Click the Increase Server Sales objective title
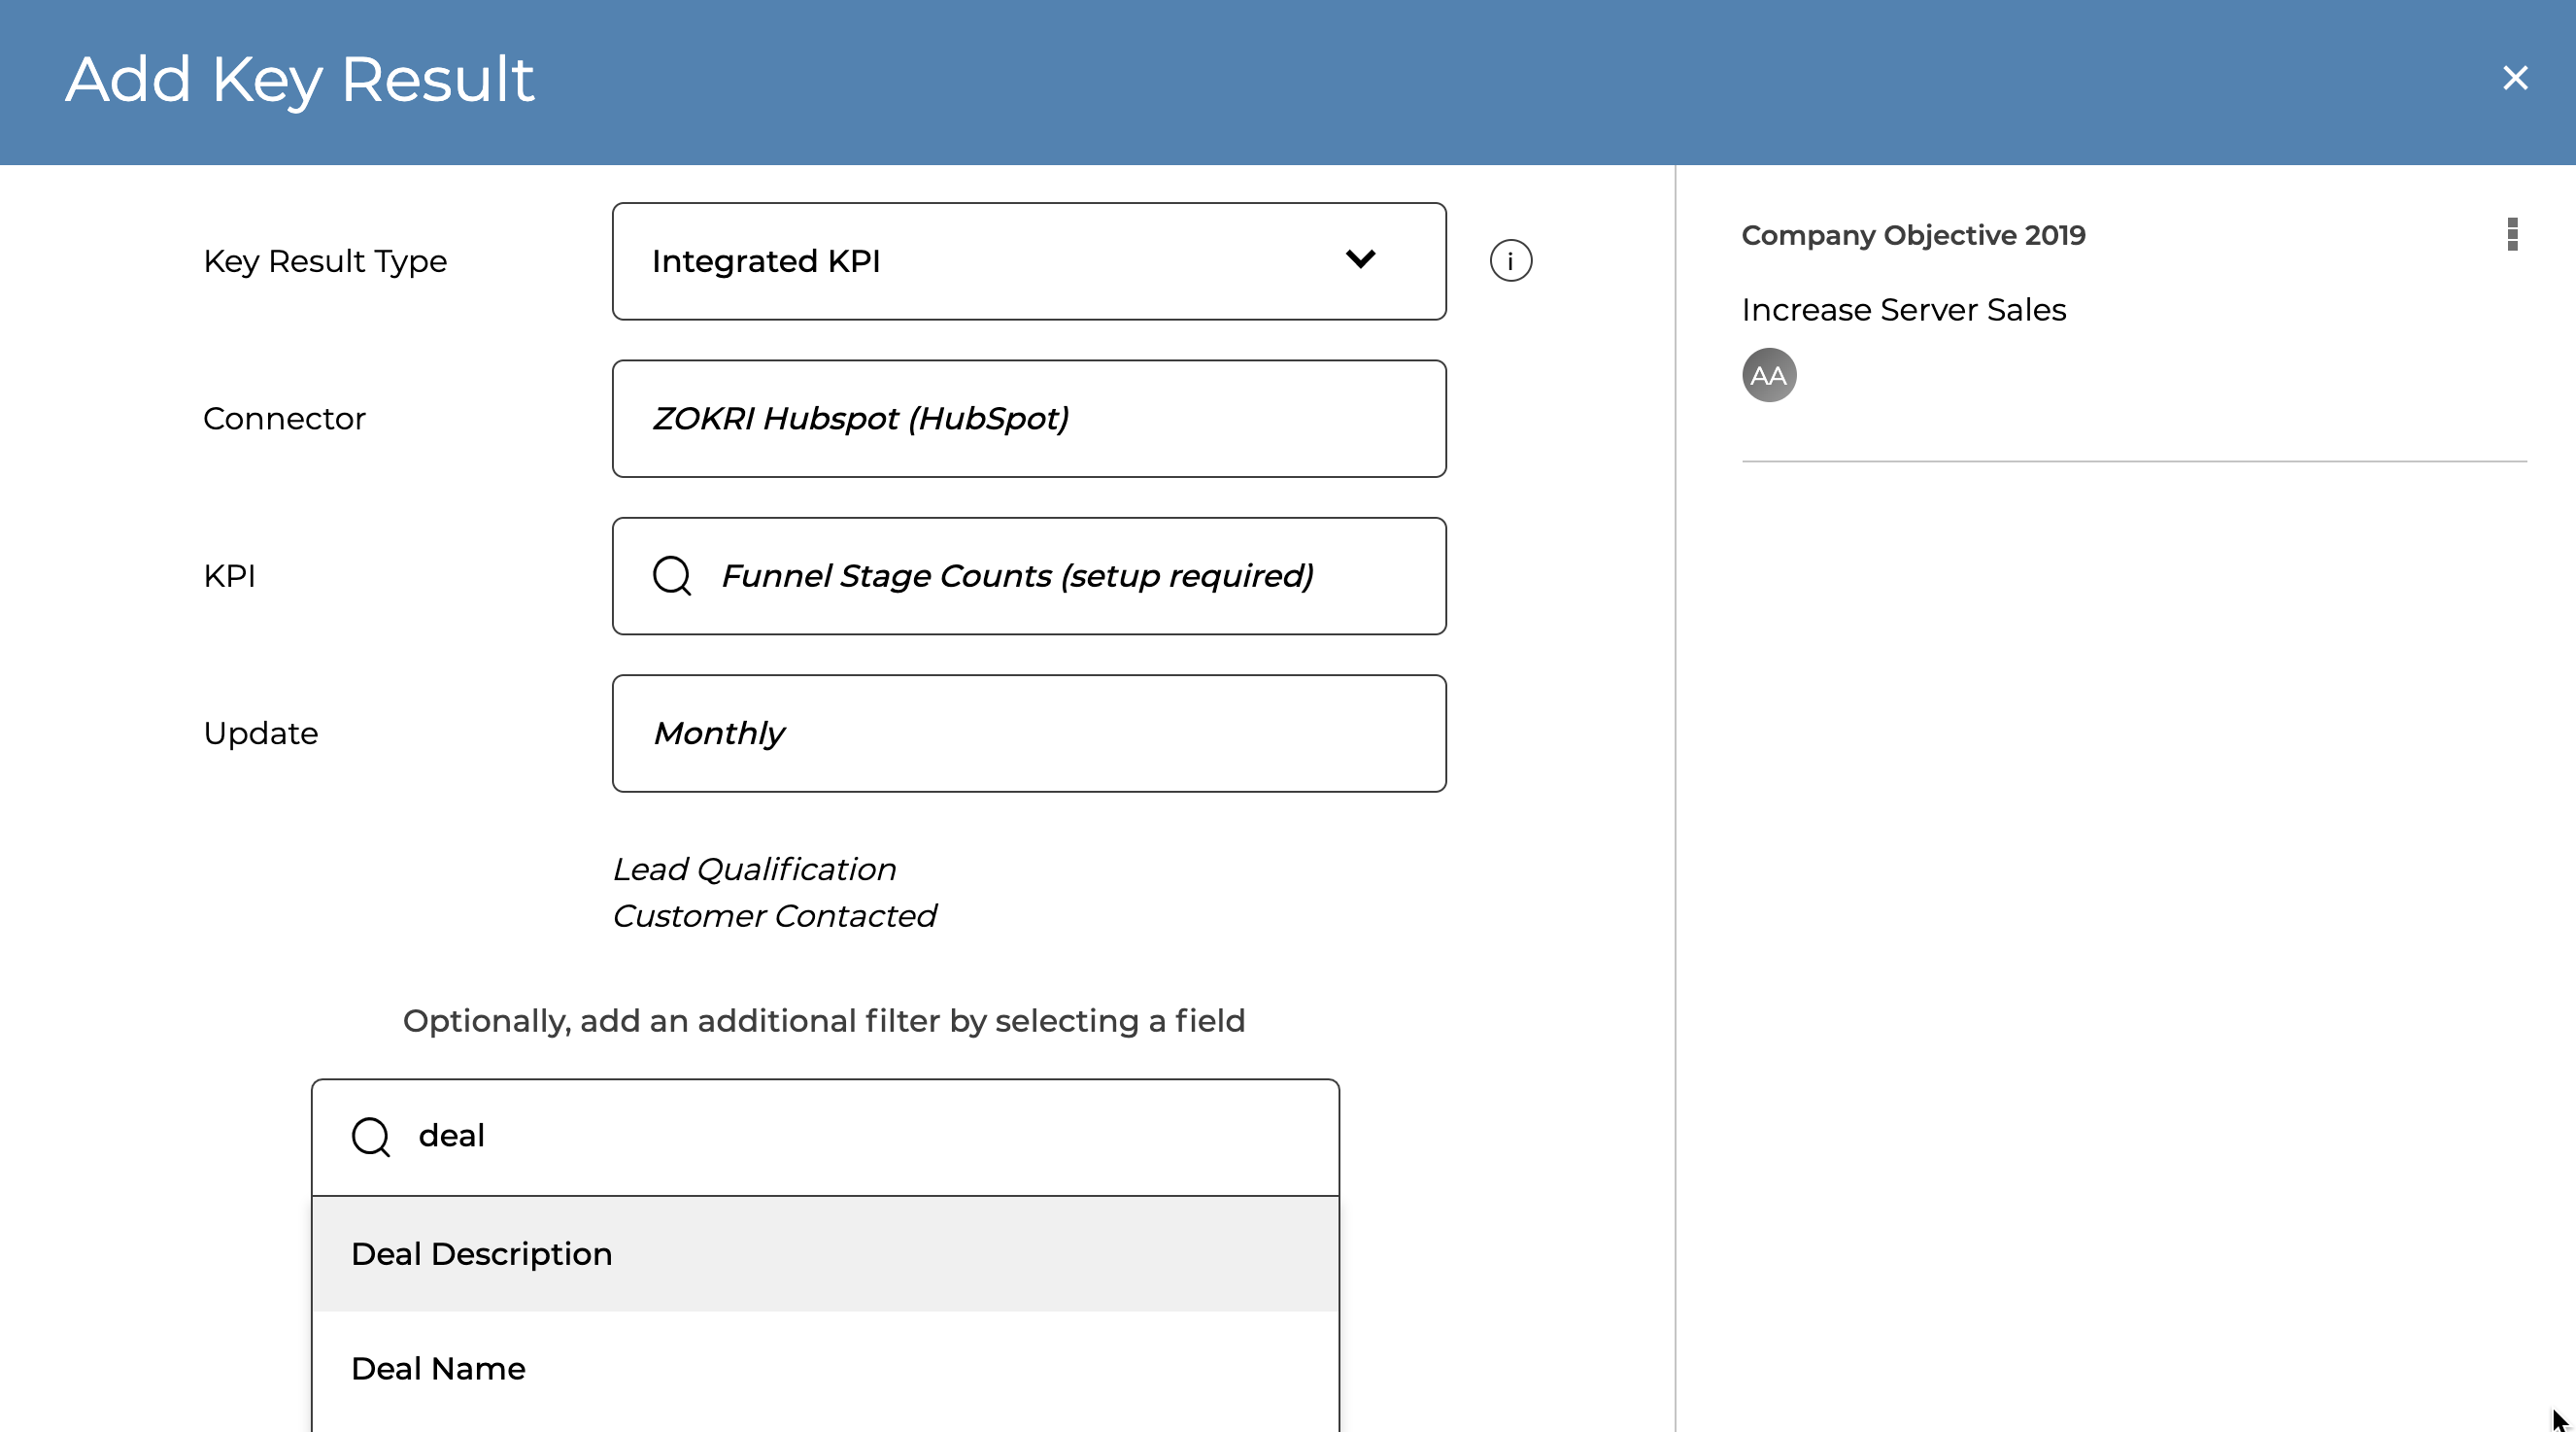2576x1432 pixels. (x=1903, y=310)
